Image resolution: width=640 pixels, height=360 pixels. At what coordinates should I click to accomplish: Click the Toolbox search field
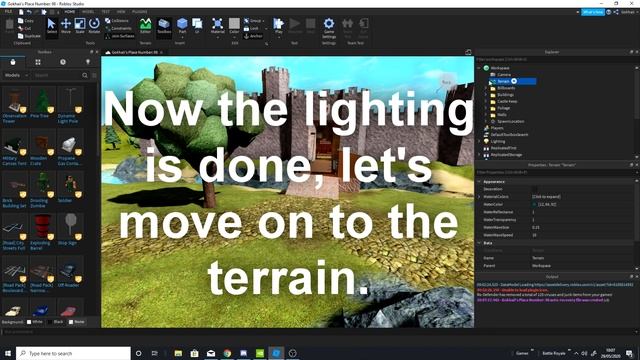[x=57, y=76]
